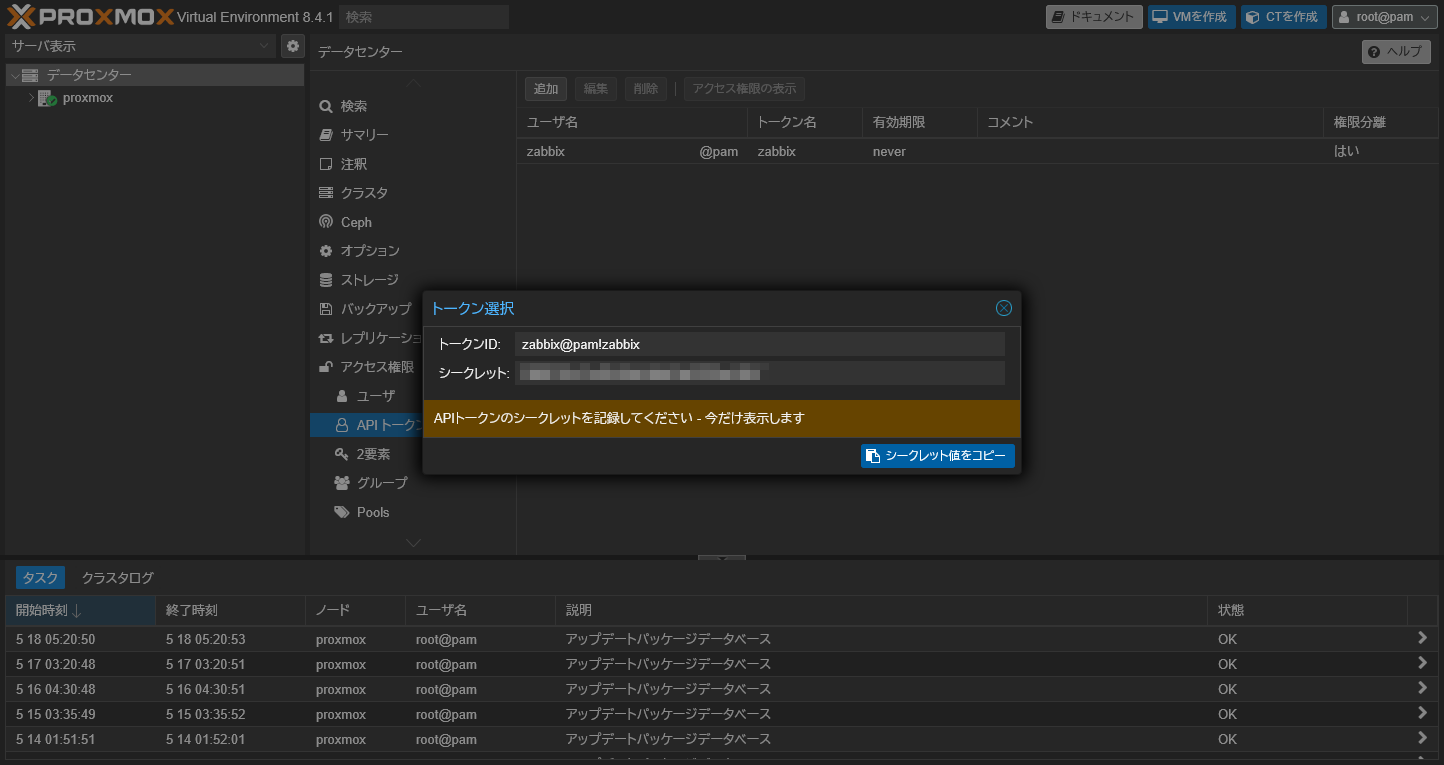This screenshot has width=1444, height=765.
Task: Switch to タスク tab
Action: point(41,578)
